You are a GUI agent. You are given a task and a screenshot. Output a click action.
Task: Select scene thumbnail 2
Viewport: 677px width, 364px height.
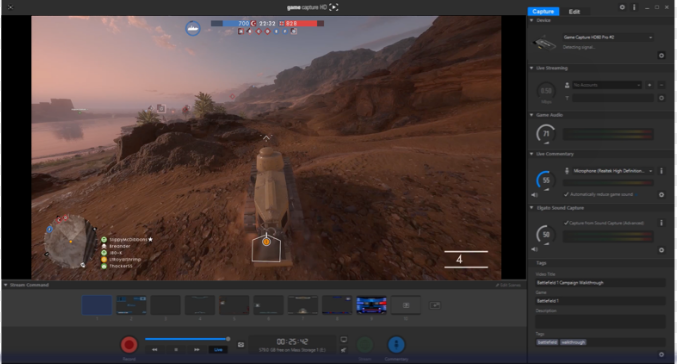(131, 305)
